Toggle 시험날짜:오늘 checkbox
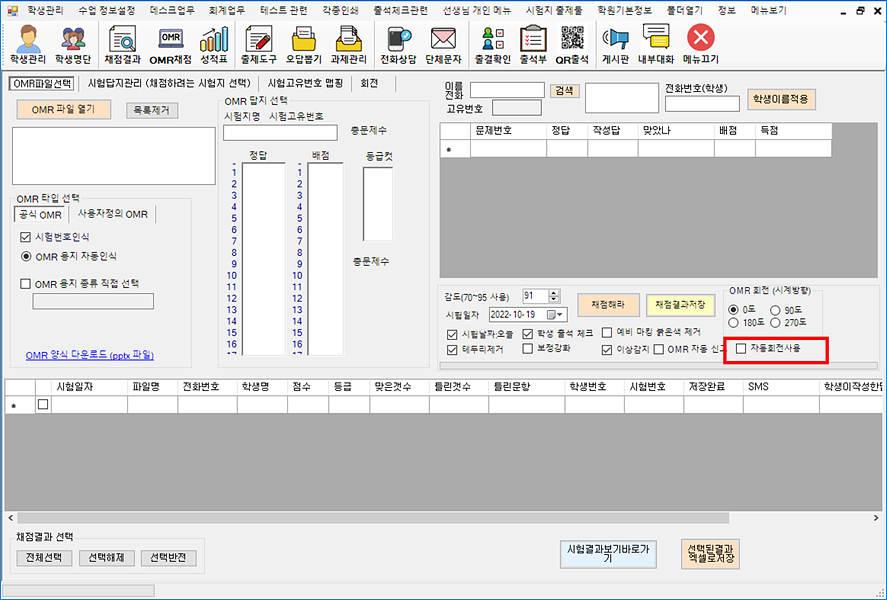This screenshot has width=887, height=600. 452,335
